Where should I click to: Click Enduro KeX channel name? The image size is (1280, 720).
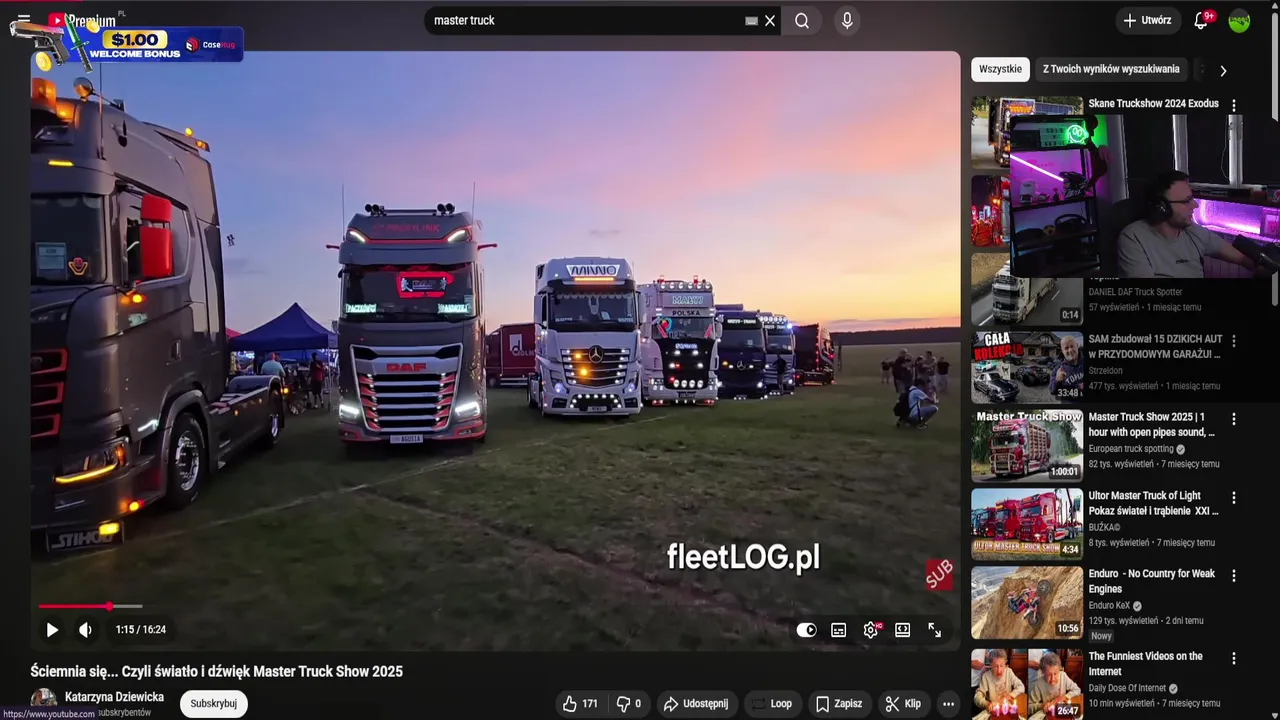coord(1109,605)
